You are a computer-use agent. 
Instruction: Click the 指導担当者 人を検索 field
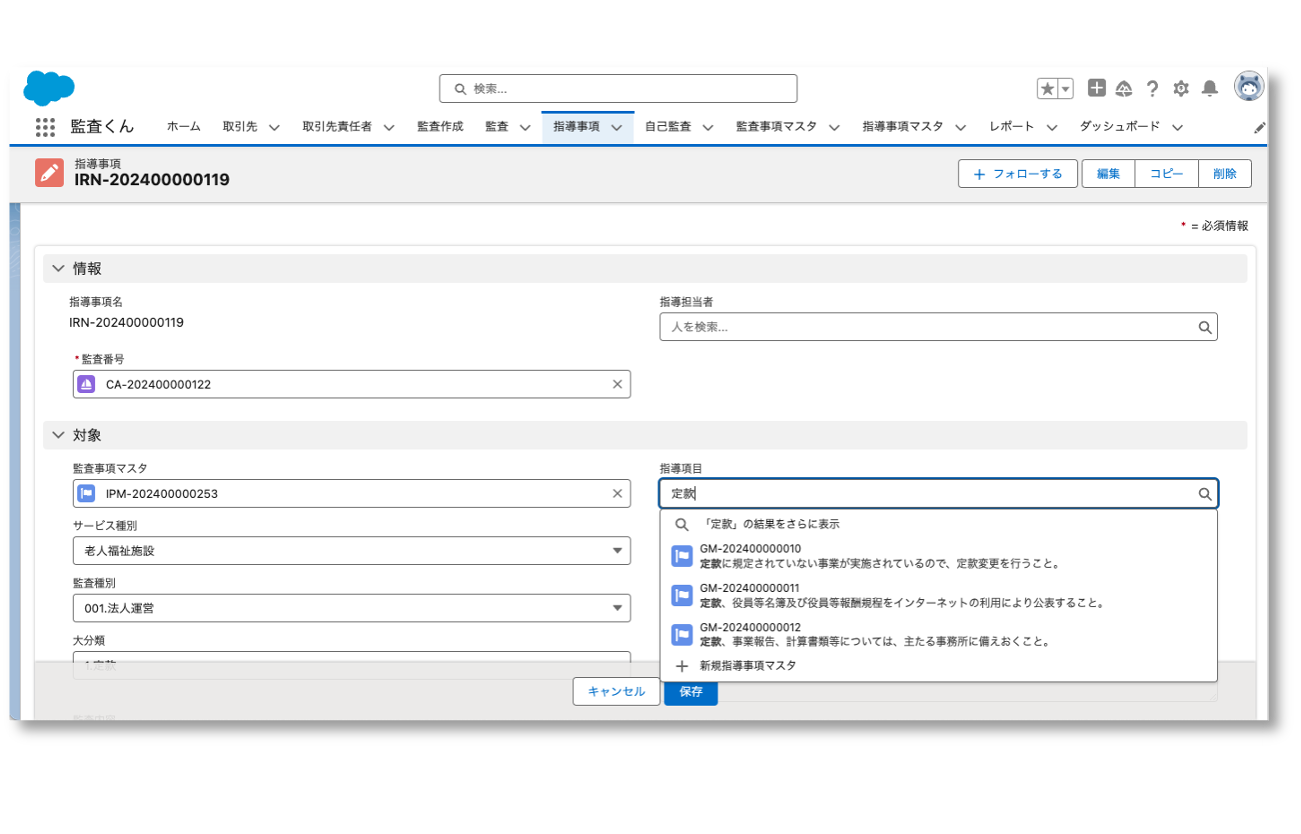pyautogui.click(x=938, y=327)
